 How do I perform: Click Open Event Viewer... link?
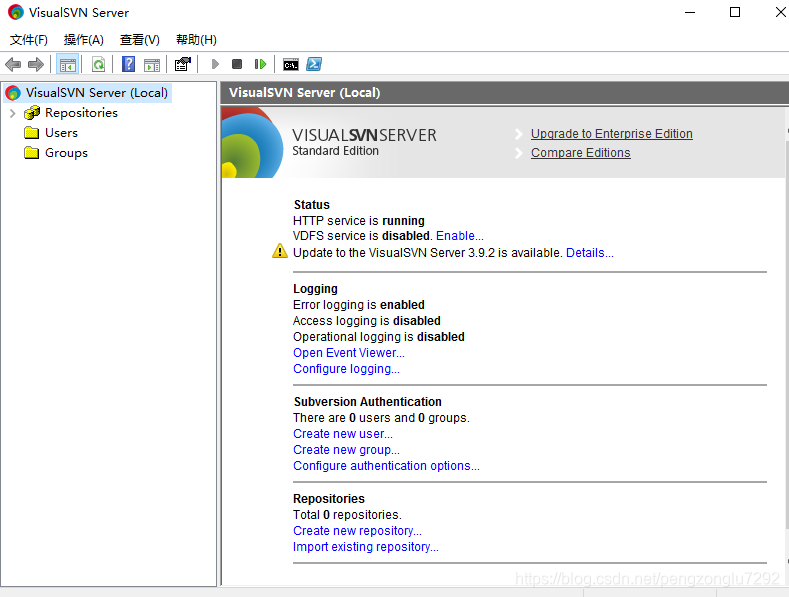349,353
